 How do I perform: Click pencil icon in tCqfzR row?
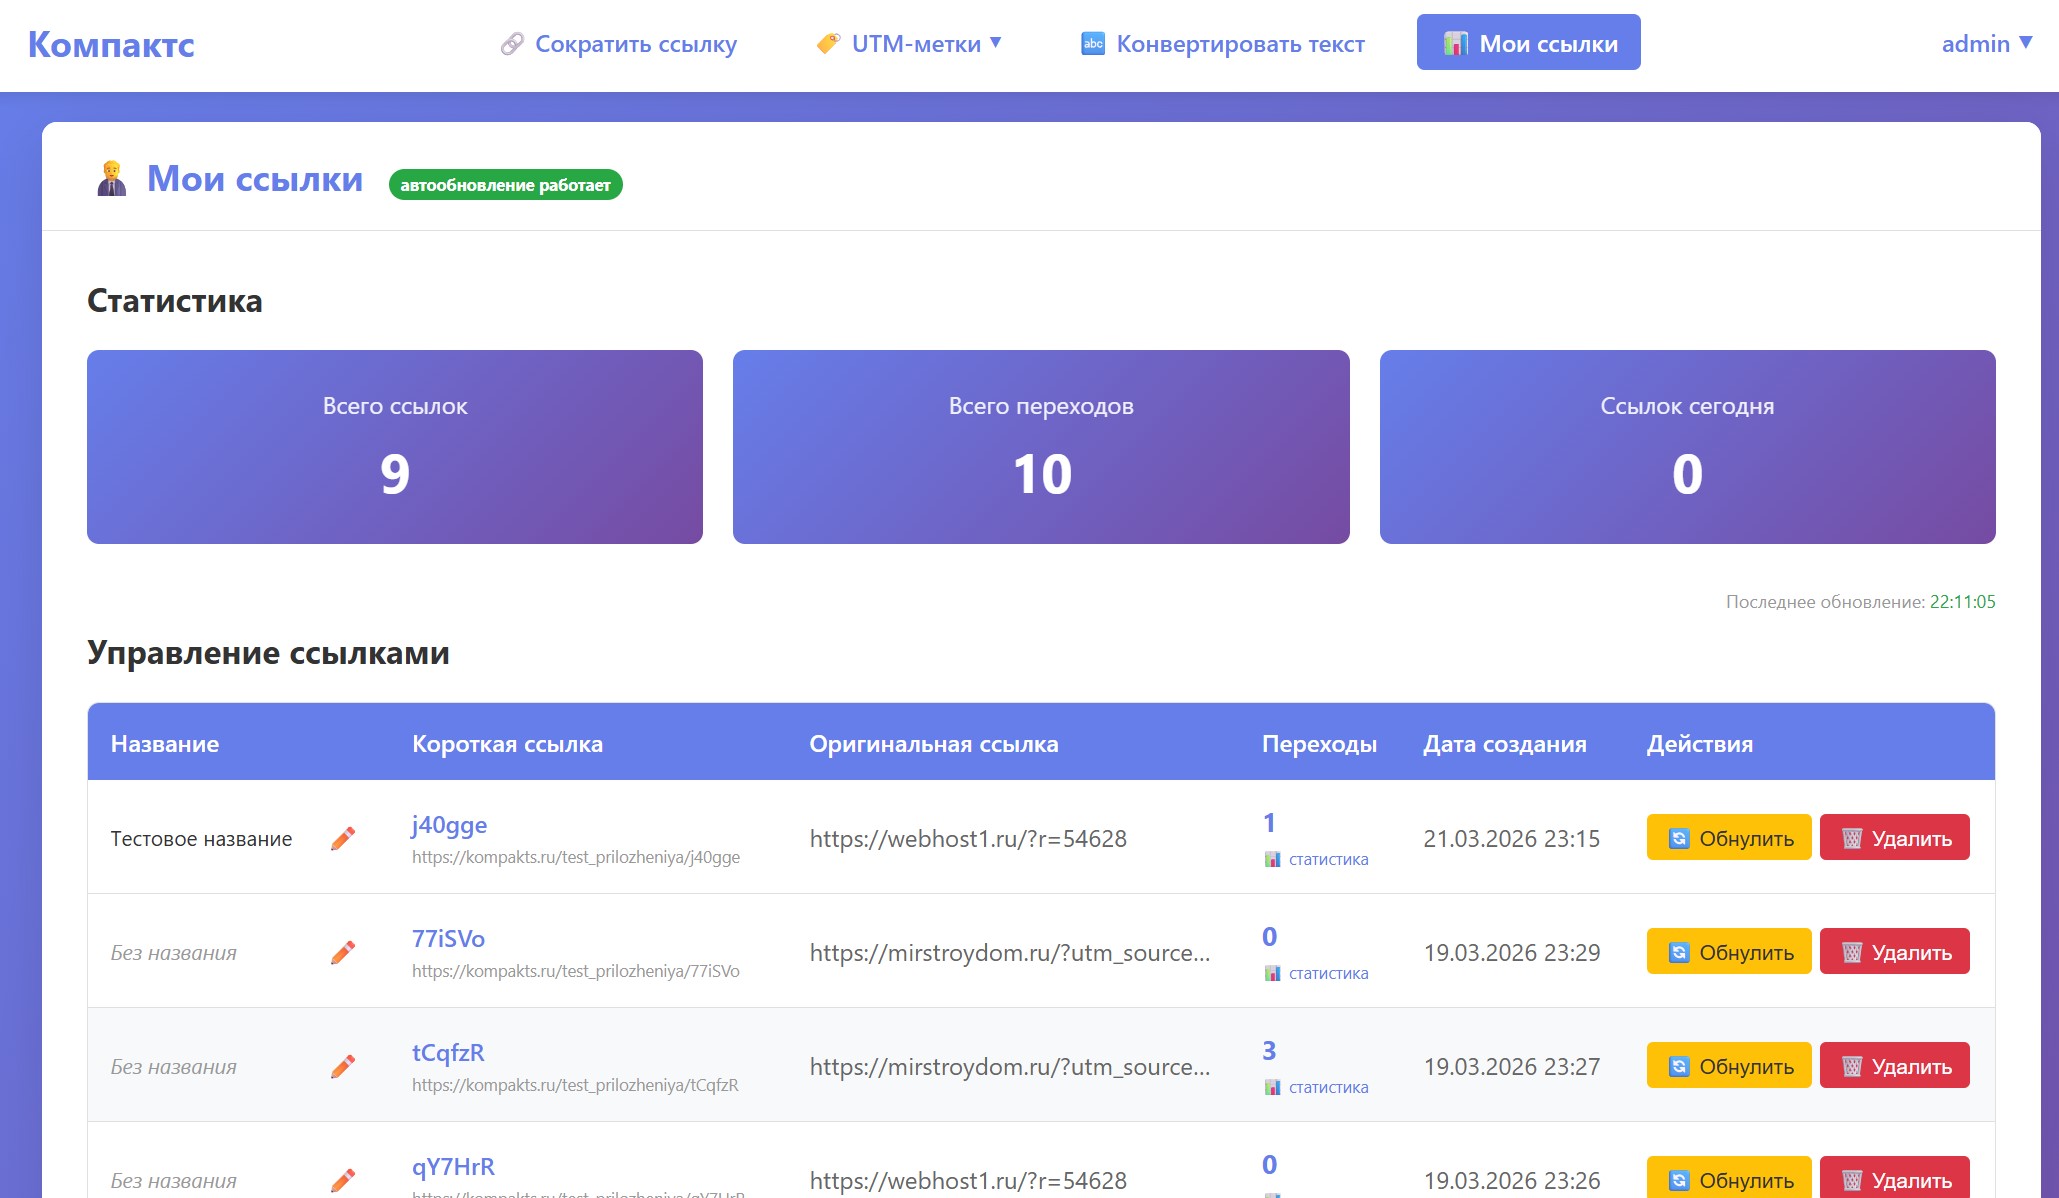pyautogui.click(x=343, y=1066)
